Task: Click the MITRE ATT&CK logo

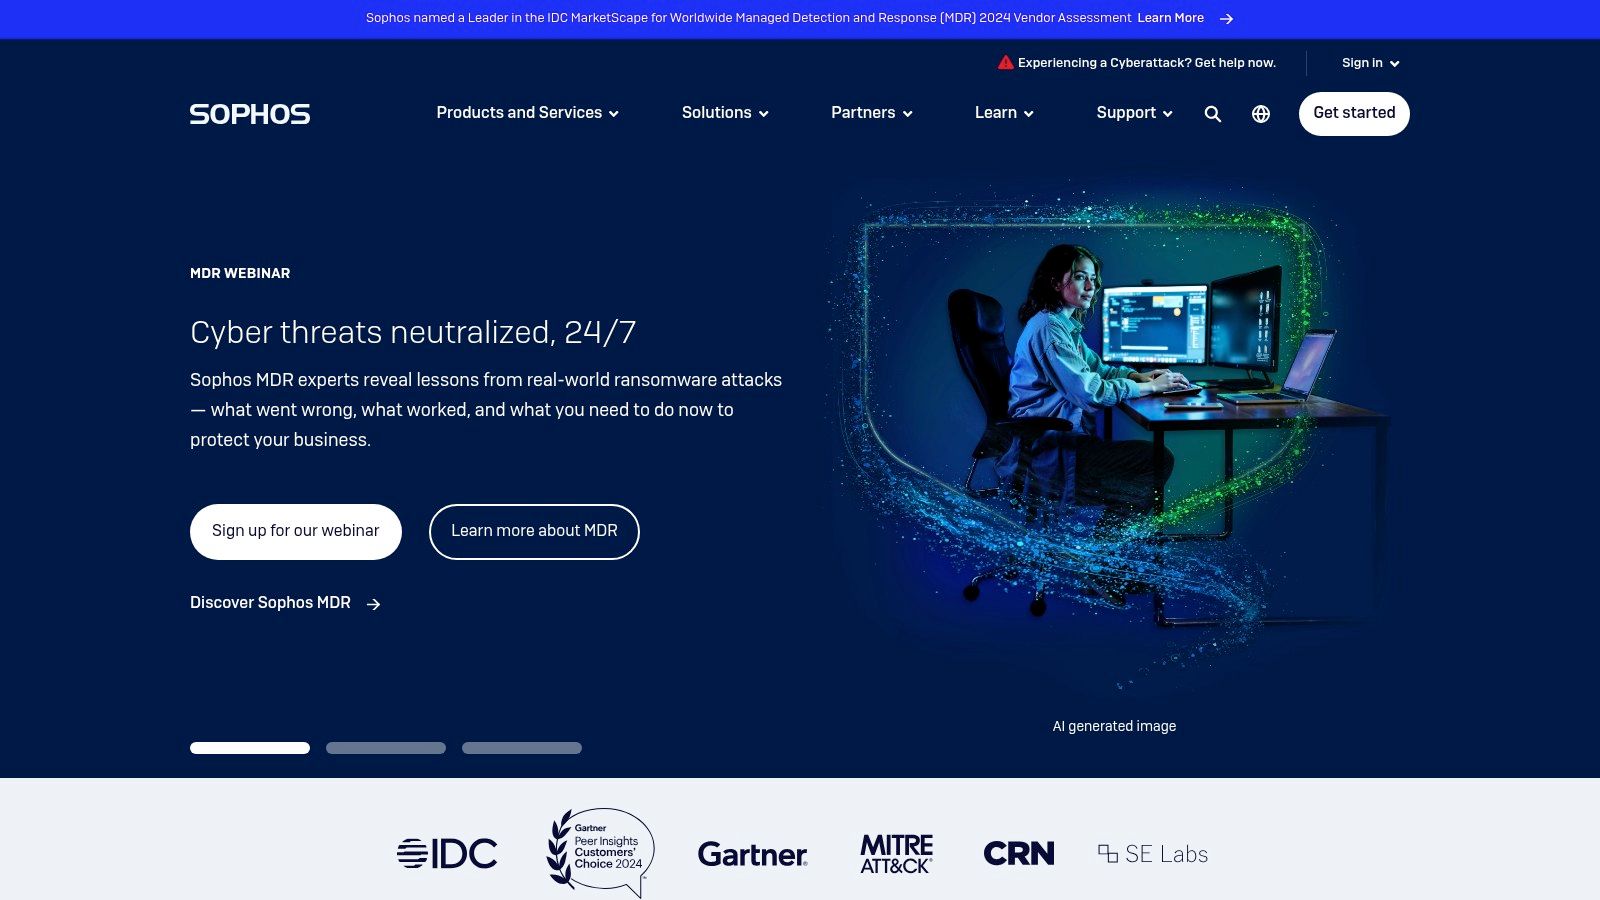Action: pos(896,854)
